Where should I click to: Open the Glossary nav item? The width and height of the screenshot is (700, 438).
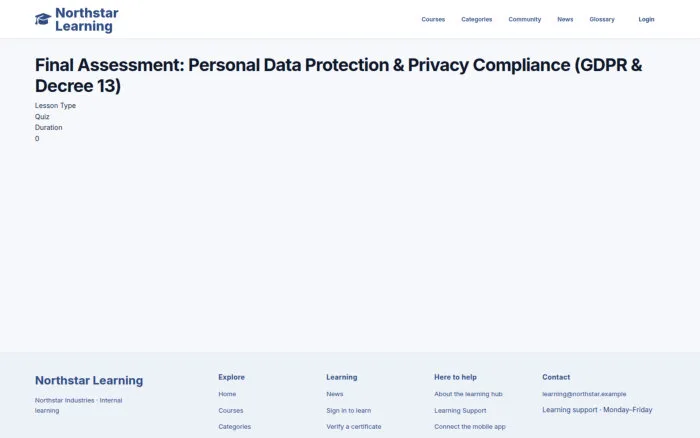click(x=602, y=19)
